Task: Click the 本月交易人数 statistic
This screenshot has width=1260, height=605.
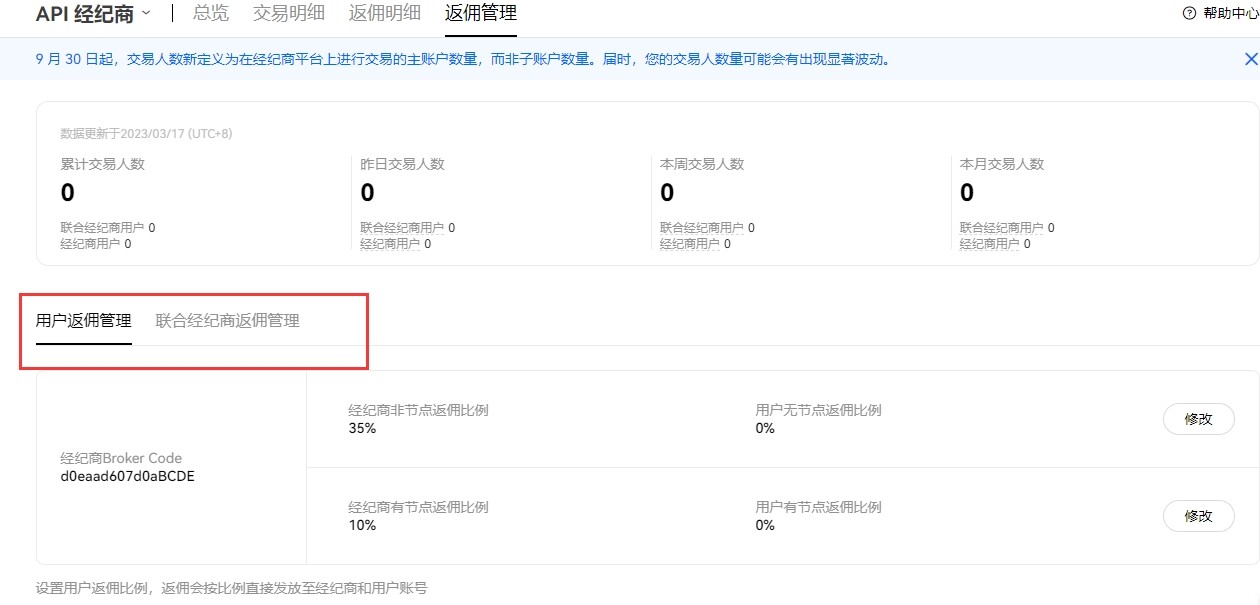Action: point(1002,164)
